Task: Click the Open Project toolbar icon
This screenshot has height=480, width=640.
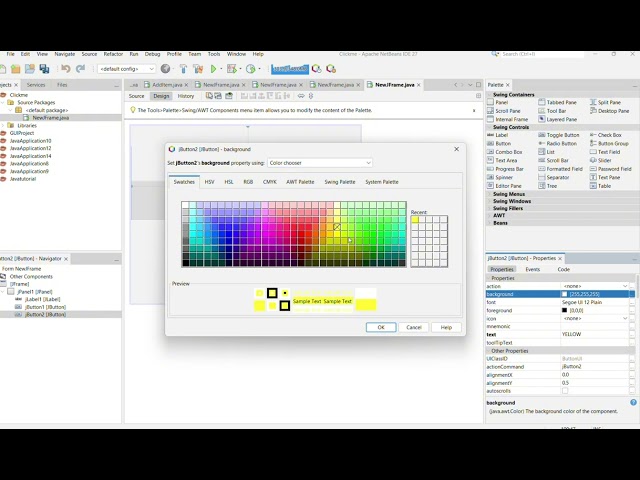Action: pos(30,69)
